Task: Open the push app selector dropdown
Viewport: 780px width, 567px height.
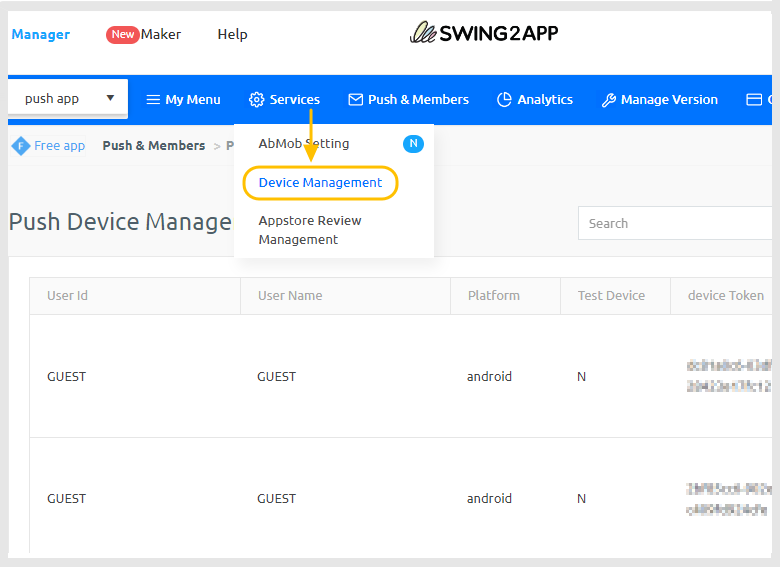Action: [68, 98]
